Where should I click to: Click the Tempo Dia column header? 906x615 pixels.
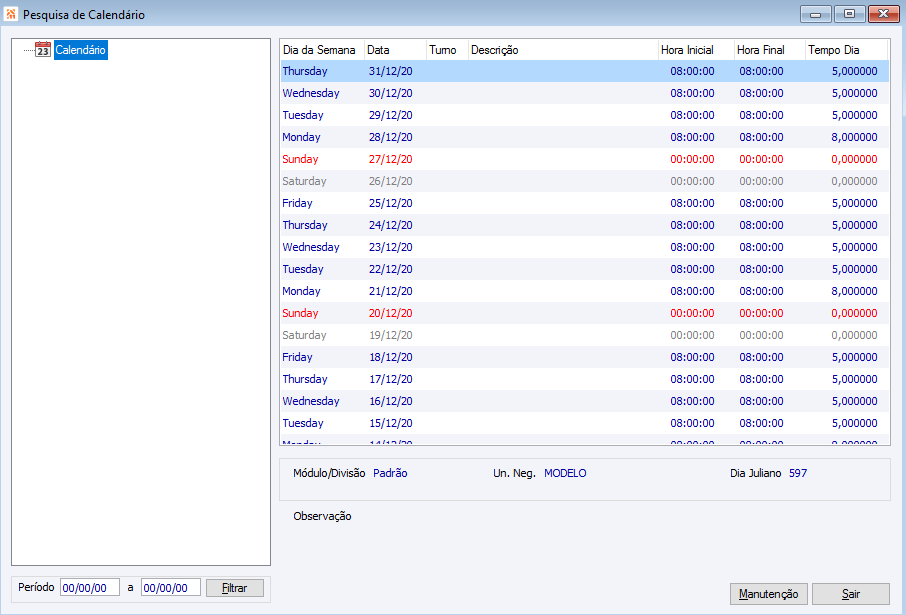pos(846,50)
